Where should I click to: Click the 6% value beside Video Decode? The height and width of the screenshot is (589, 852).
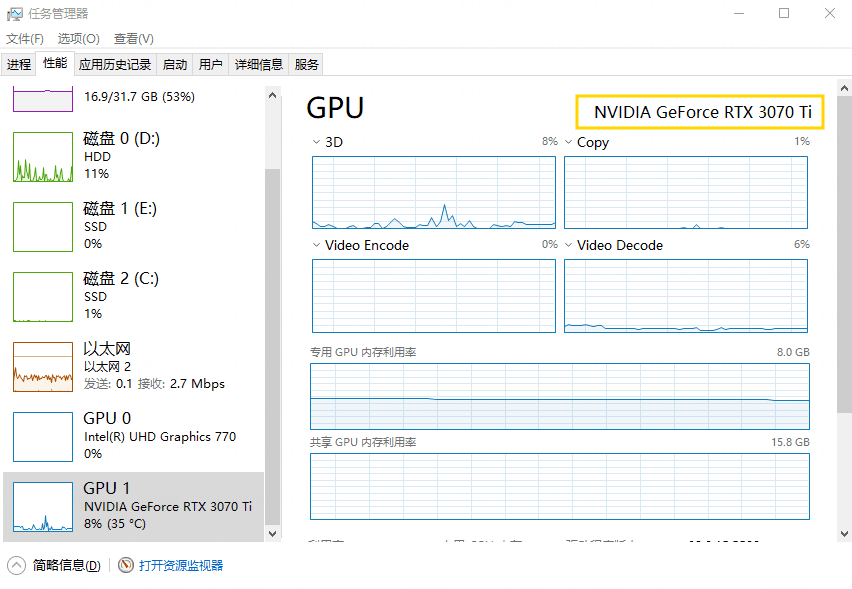[802, 245]
